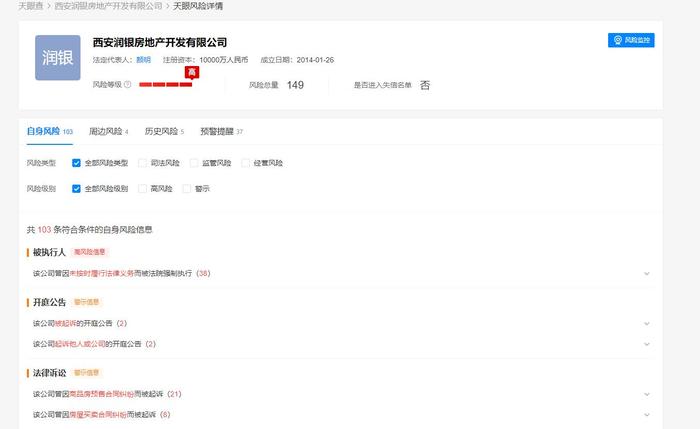Expand the 起诉他人或公司的开庭公告 row chevron

click(x=646, y=344)
